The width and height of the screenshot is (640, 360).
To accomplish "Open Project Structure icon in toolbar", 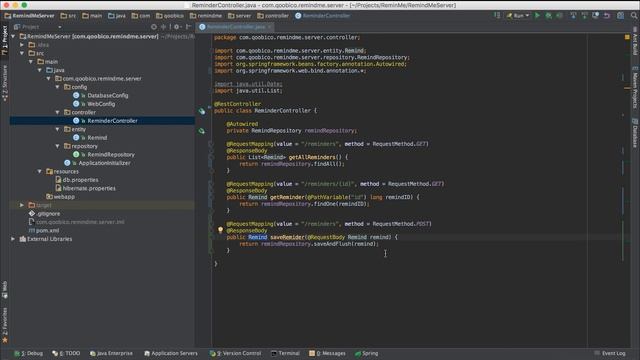I will [x=620, y=16].
